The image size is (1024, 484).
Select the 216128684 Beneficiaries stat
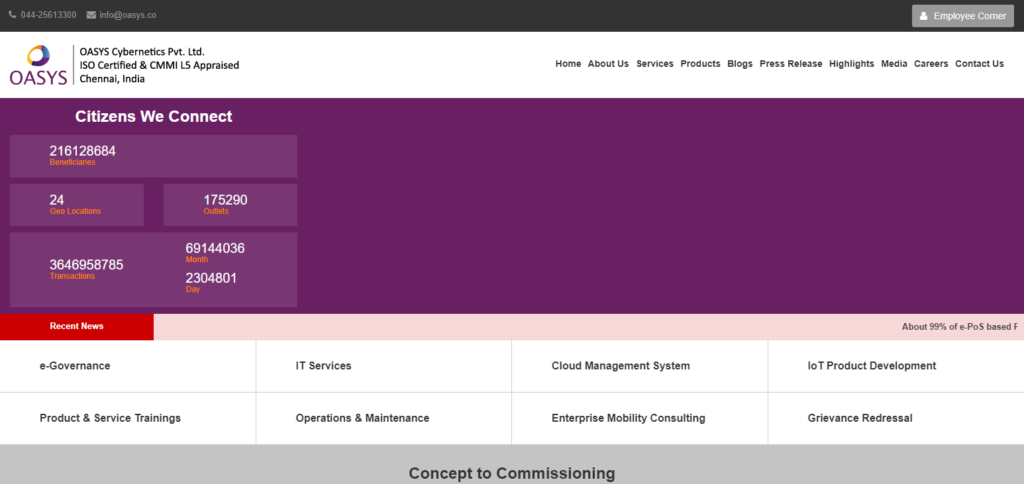[x=153, y=156]
